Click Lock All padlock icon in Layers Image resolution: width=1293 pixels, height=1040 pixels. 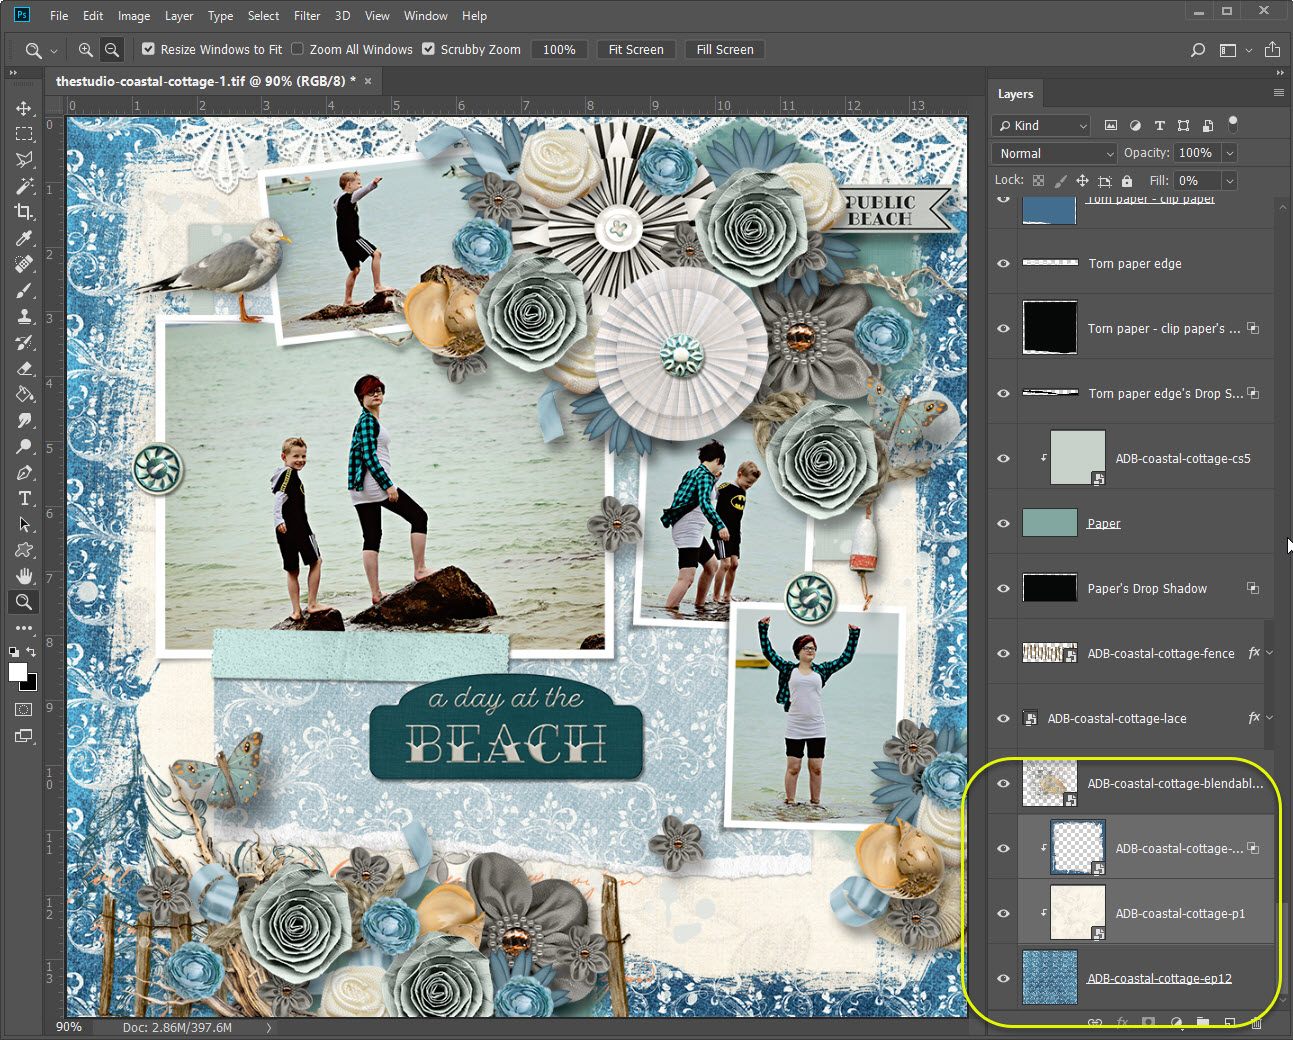tap(1127, 181)
